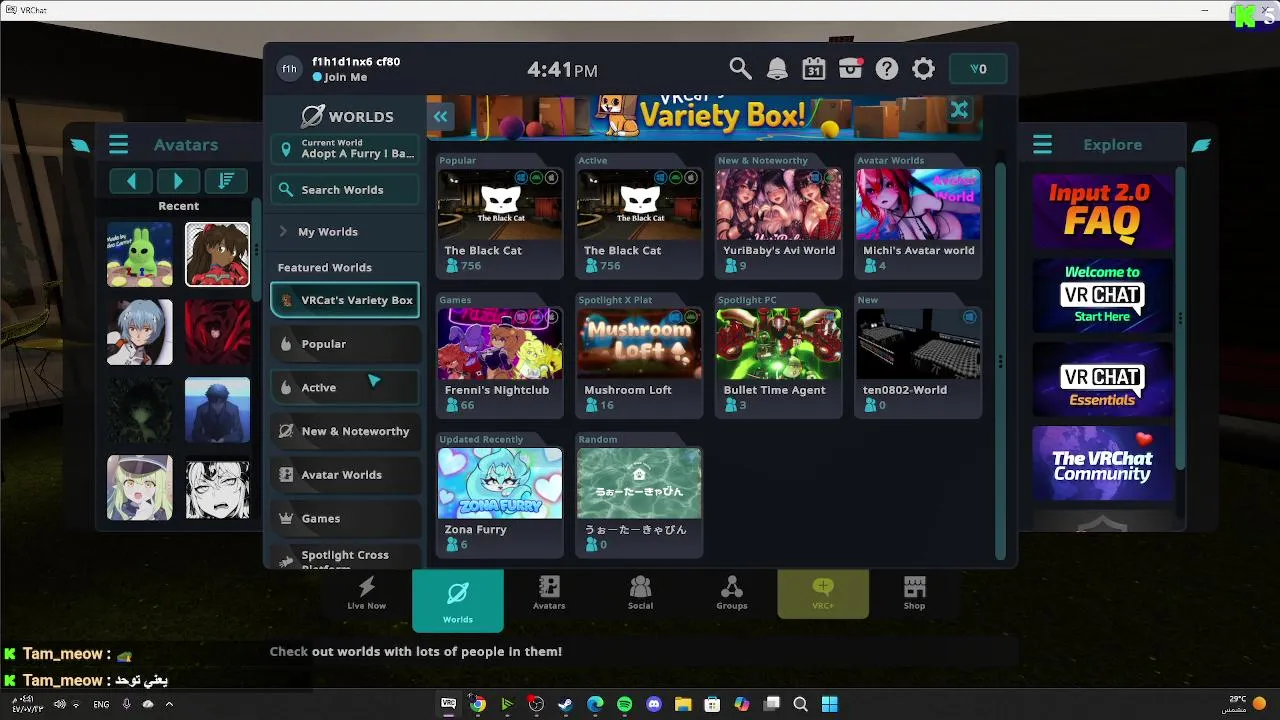This screenshot has height=720, width=1280.
Task: Open Welcome to VRChat Start Here tile
Action: (x=1102, y=295)
